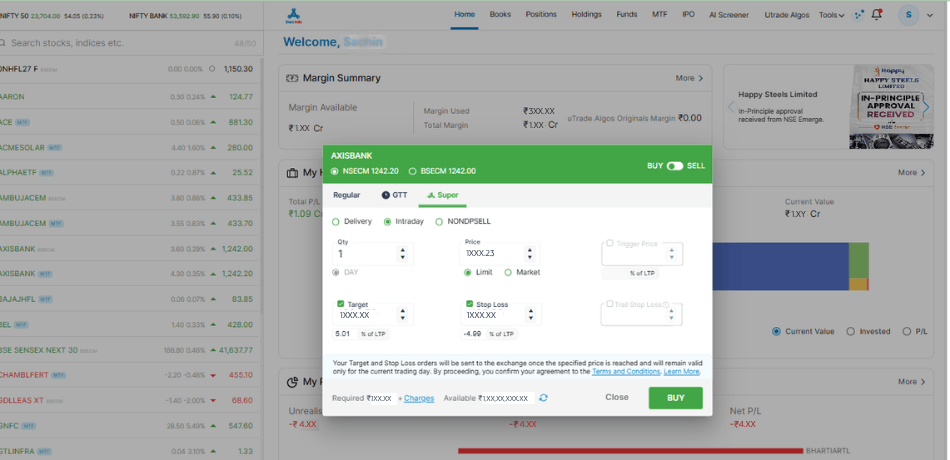
Task: Click the red BHARTIARTL bar
Action: pyautogui.click(x=630, y=451)
